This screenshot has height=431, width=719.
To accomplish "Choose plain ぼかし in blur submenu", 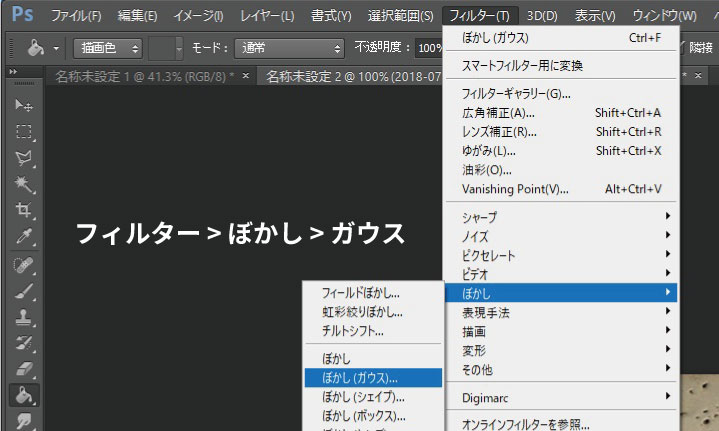I will tap(373, 359).
